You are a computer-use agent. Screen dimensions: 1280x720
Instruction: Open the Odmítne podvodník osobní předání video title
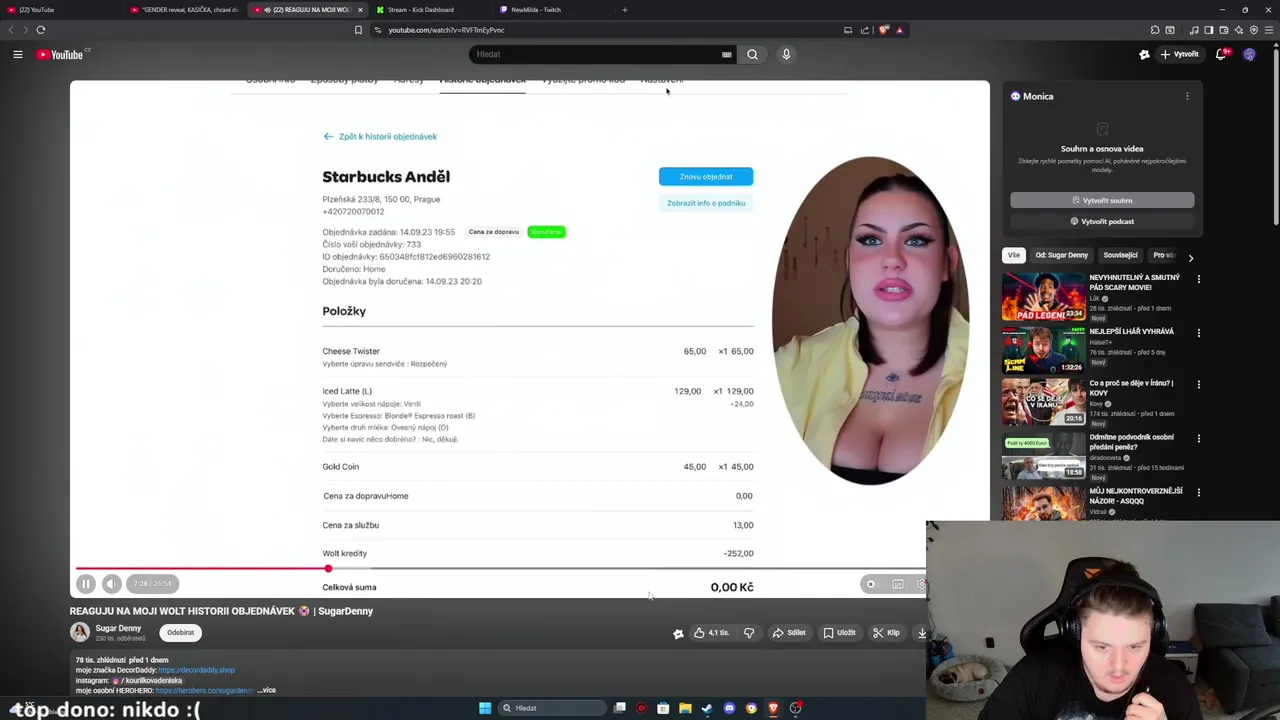(1132, 441)
